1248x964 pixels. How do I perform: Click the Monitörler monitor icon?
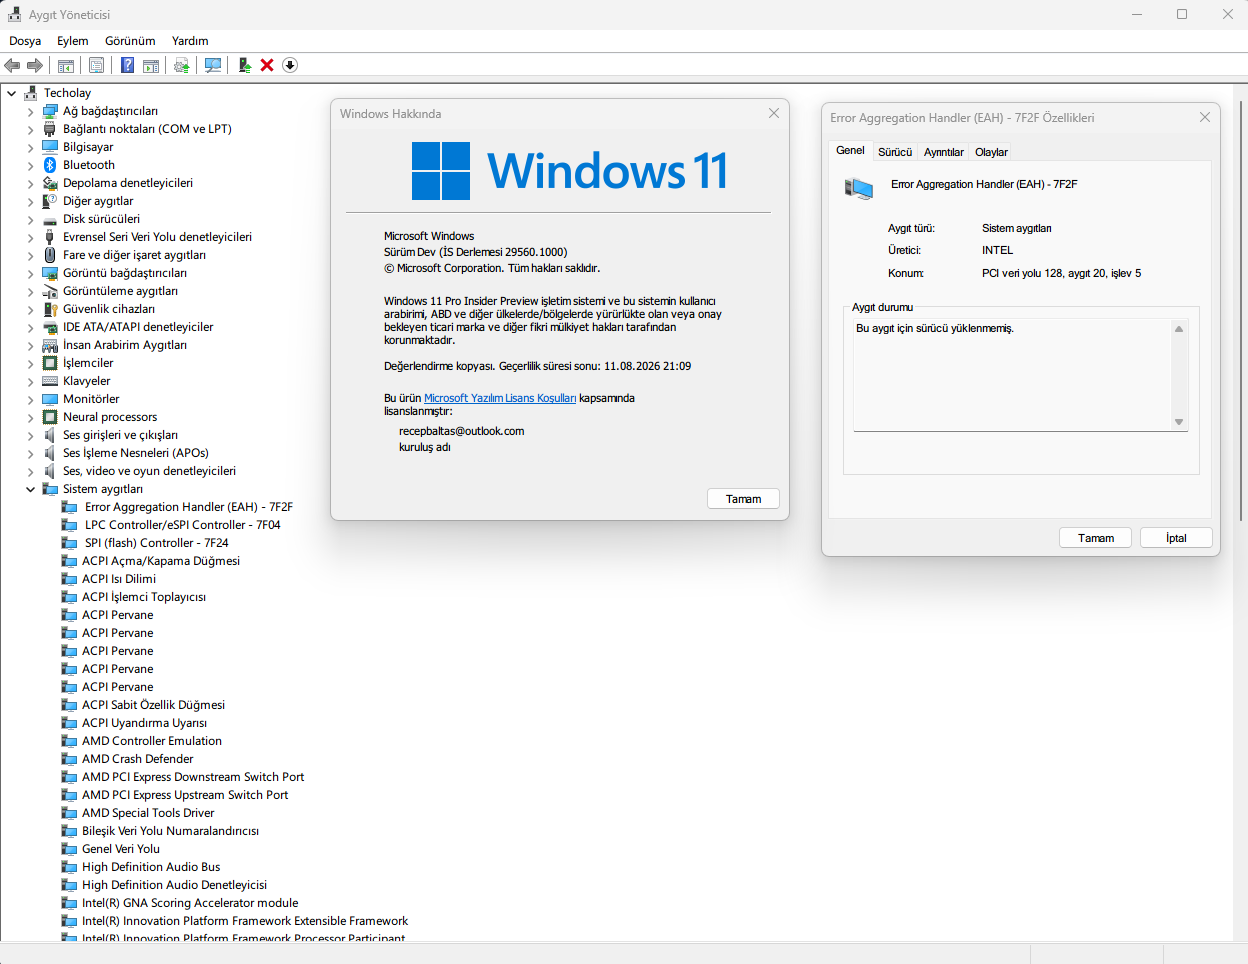pyautogui.click(x=50, y=399)
